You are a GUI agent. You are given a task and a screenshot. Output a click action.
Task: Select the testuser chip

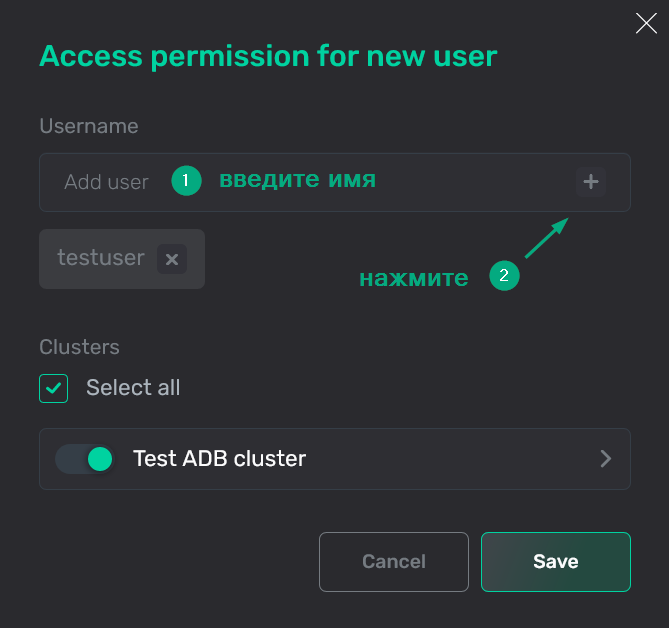(x=101, y=259)
